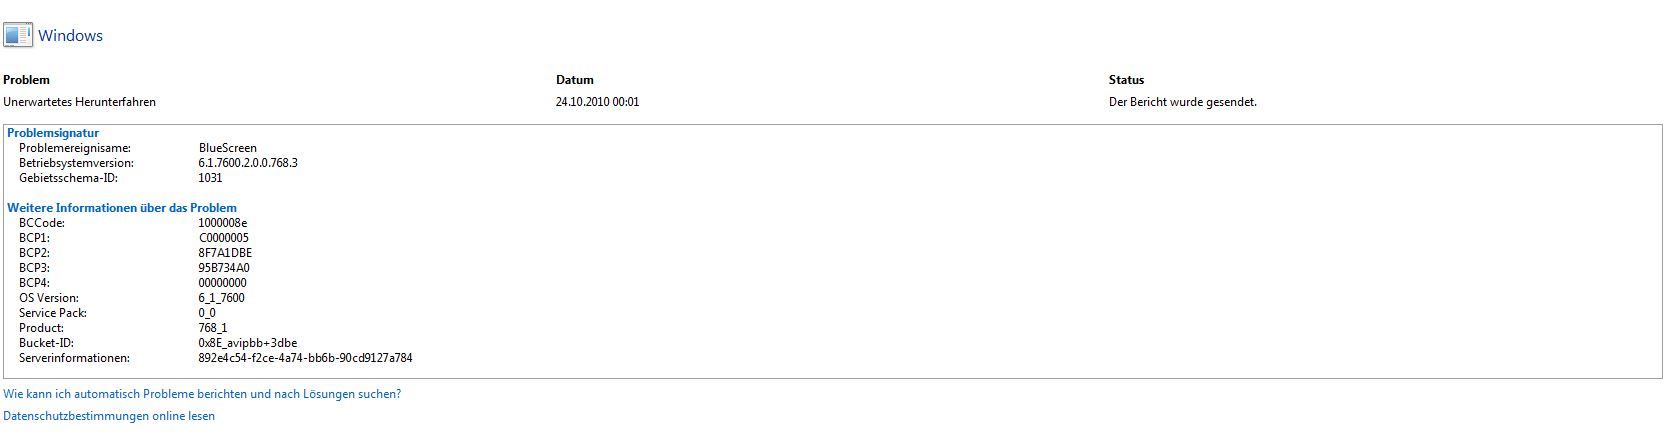
Task: Click the BlueScreen event name value
Action: click(228, 148)
